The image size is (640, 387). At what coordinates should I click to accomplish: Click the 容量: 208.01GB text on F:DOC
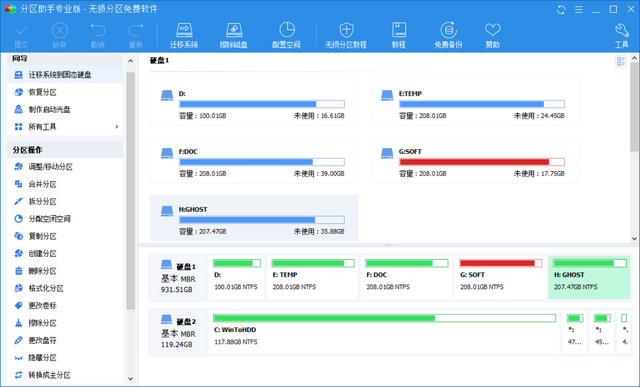(202, 173)
